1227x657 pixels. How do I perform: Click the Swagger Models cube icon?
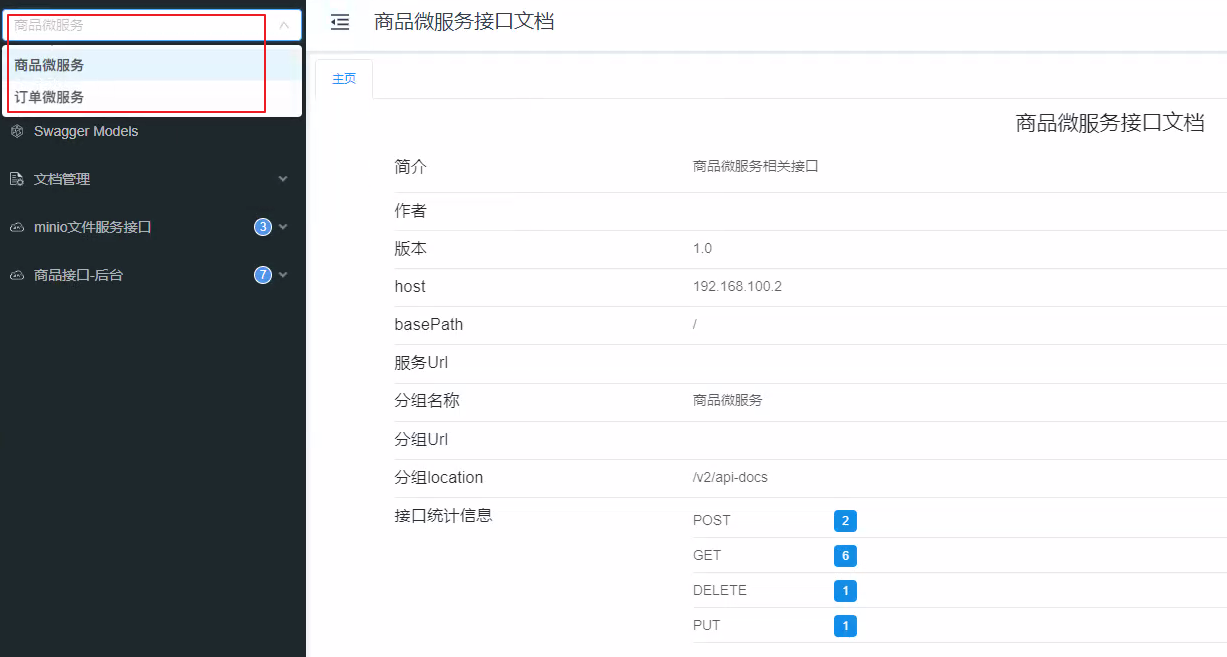tap(16, 131)
